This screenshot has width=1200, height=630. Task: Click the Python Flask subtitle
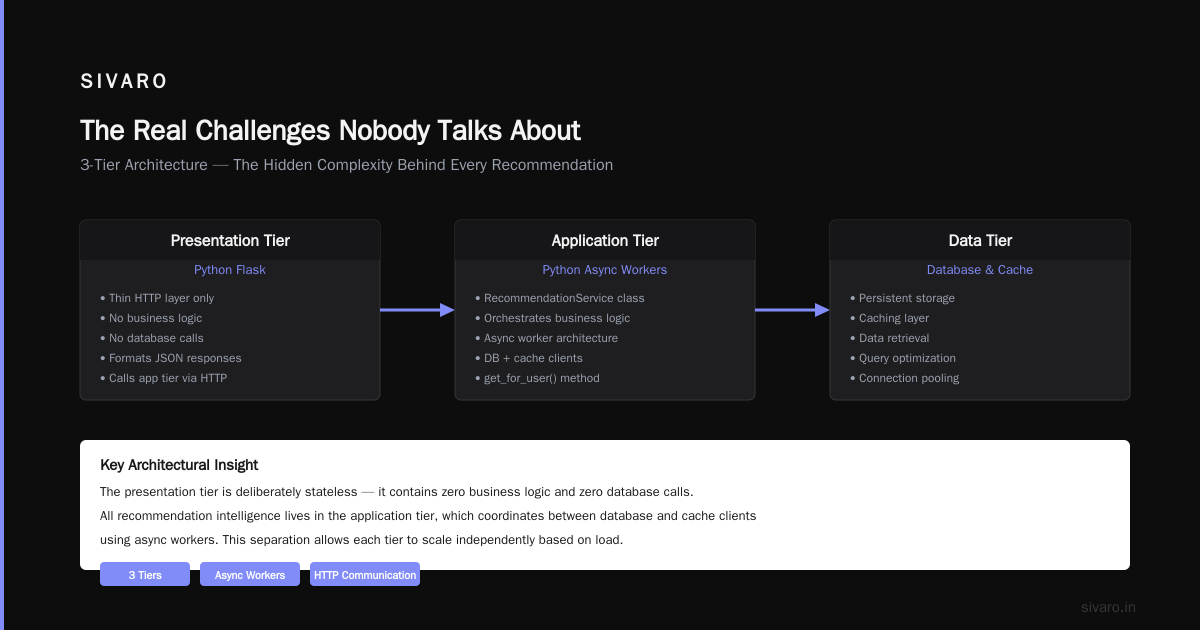point(230,270)
